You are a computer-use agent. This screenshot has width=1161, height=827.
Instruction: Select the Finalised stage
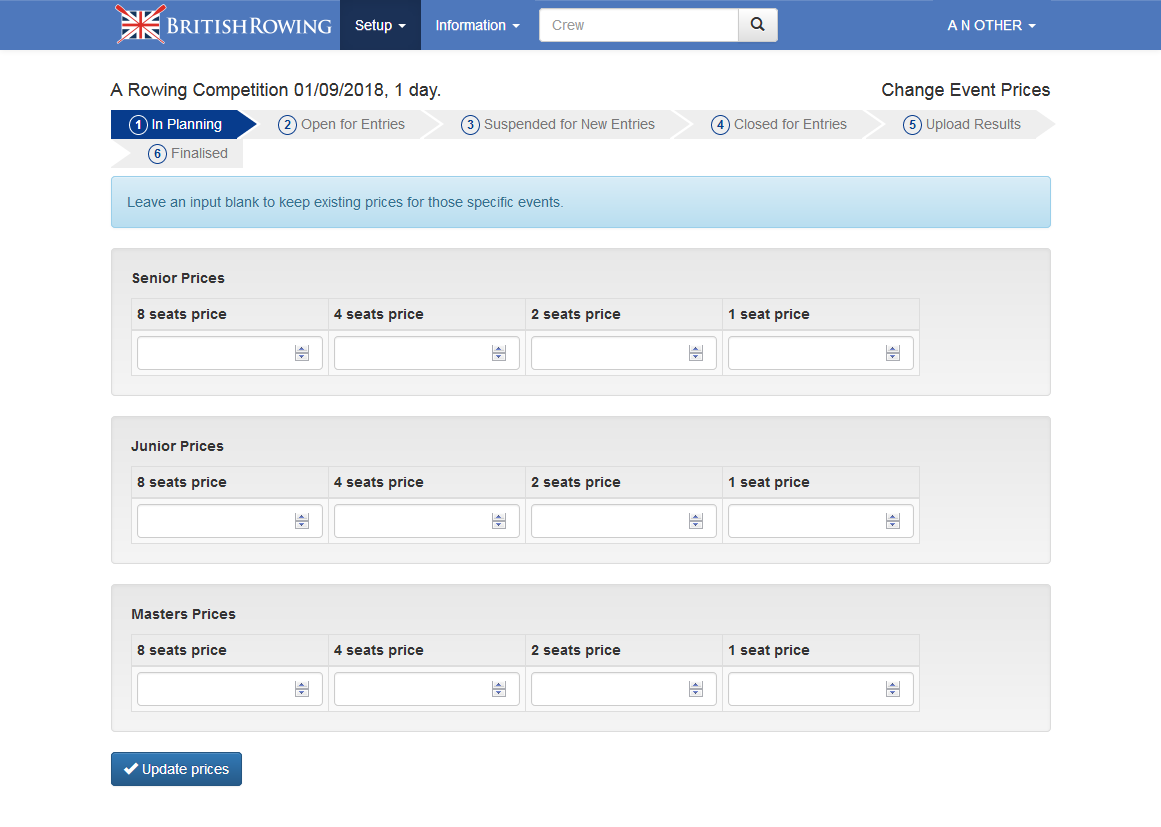pos(188,153)
